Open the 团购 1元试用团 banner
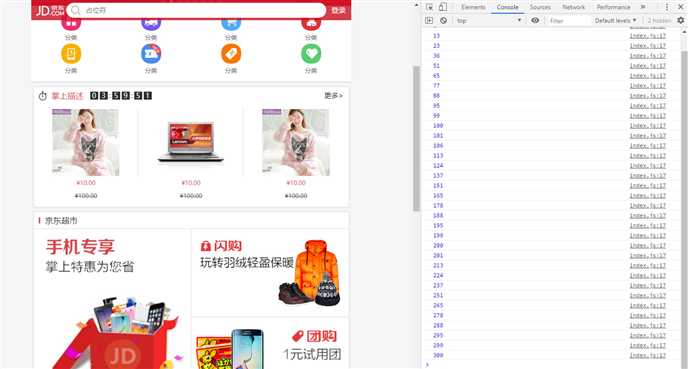The width and height of the screenshot is (688, 369). click(270, 344)
